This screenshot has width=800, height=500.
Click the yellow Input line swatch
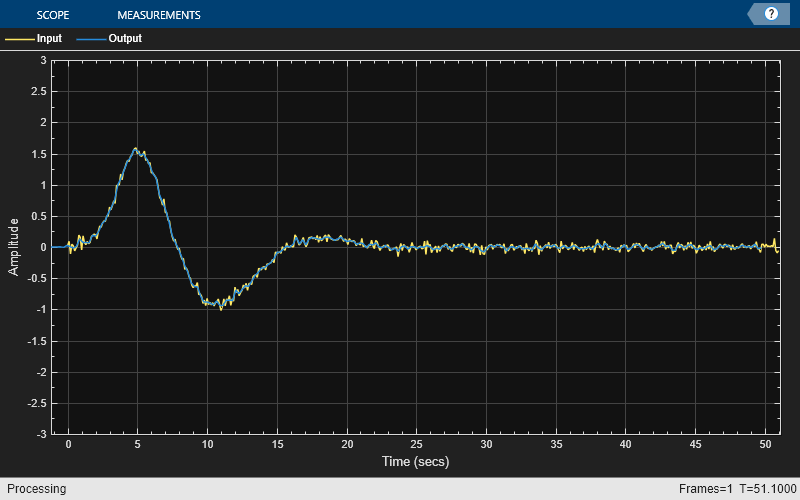pos(19,39)
